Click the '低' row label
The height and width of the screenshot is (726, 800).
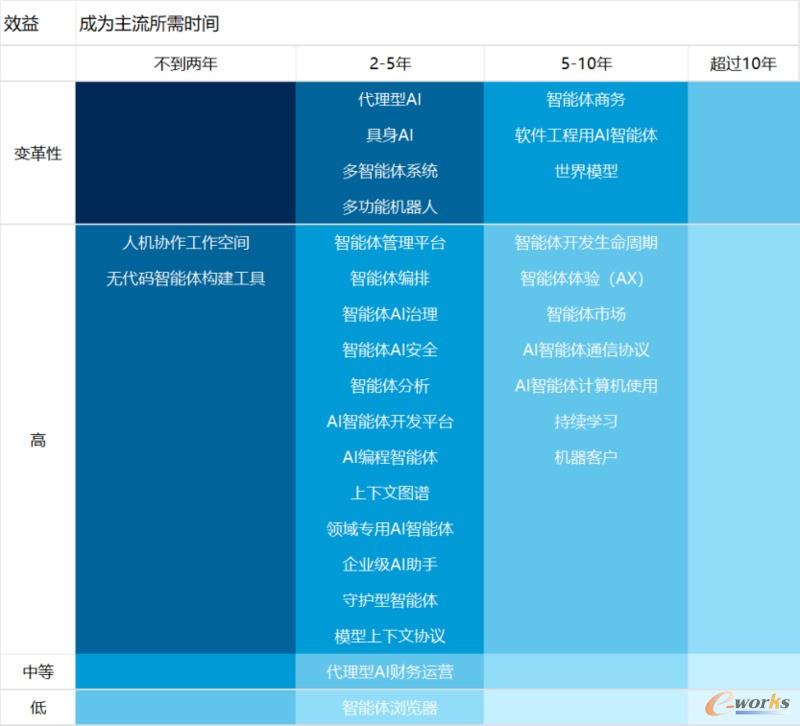(38, 707)
